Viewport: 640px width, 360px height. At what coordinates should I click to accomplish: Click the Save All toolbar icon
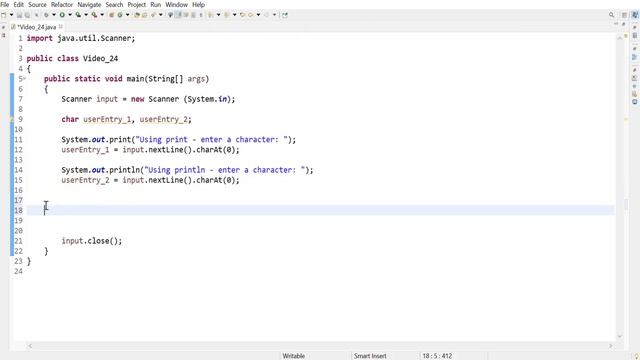(x=27, y=15)
